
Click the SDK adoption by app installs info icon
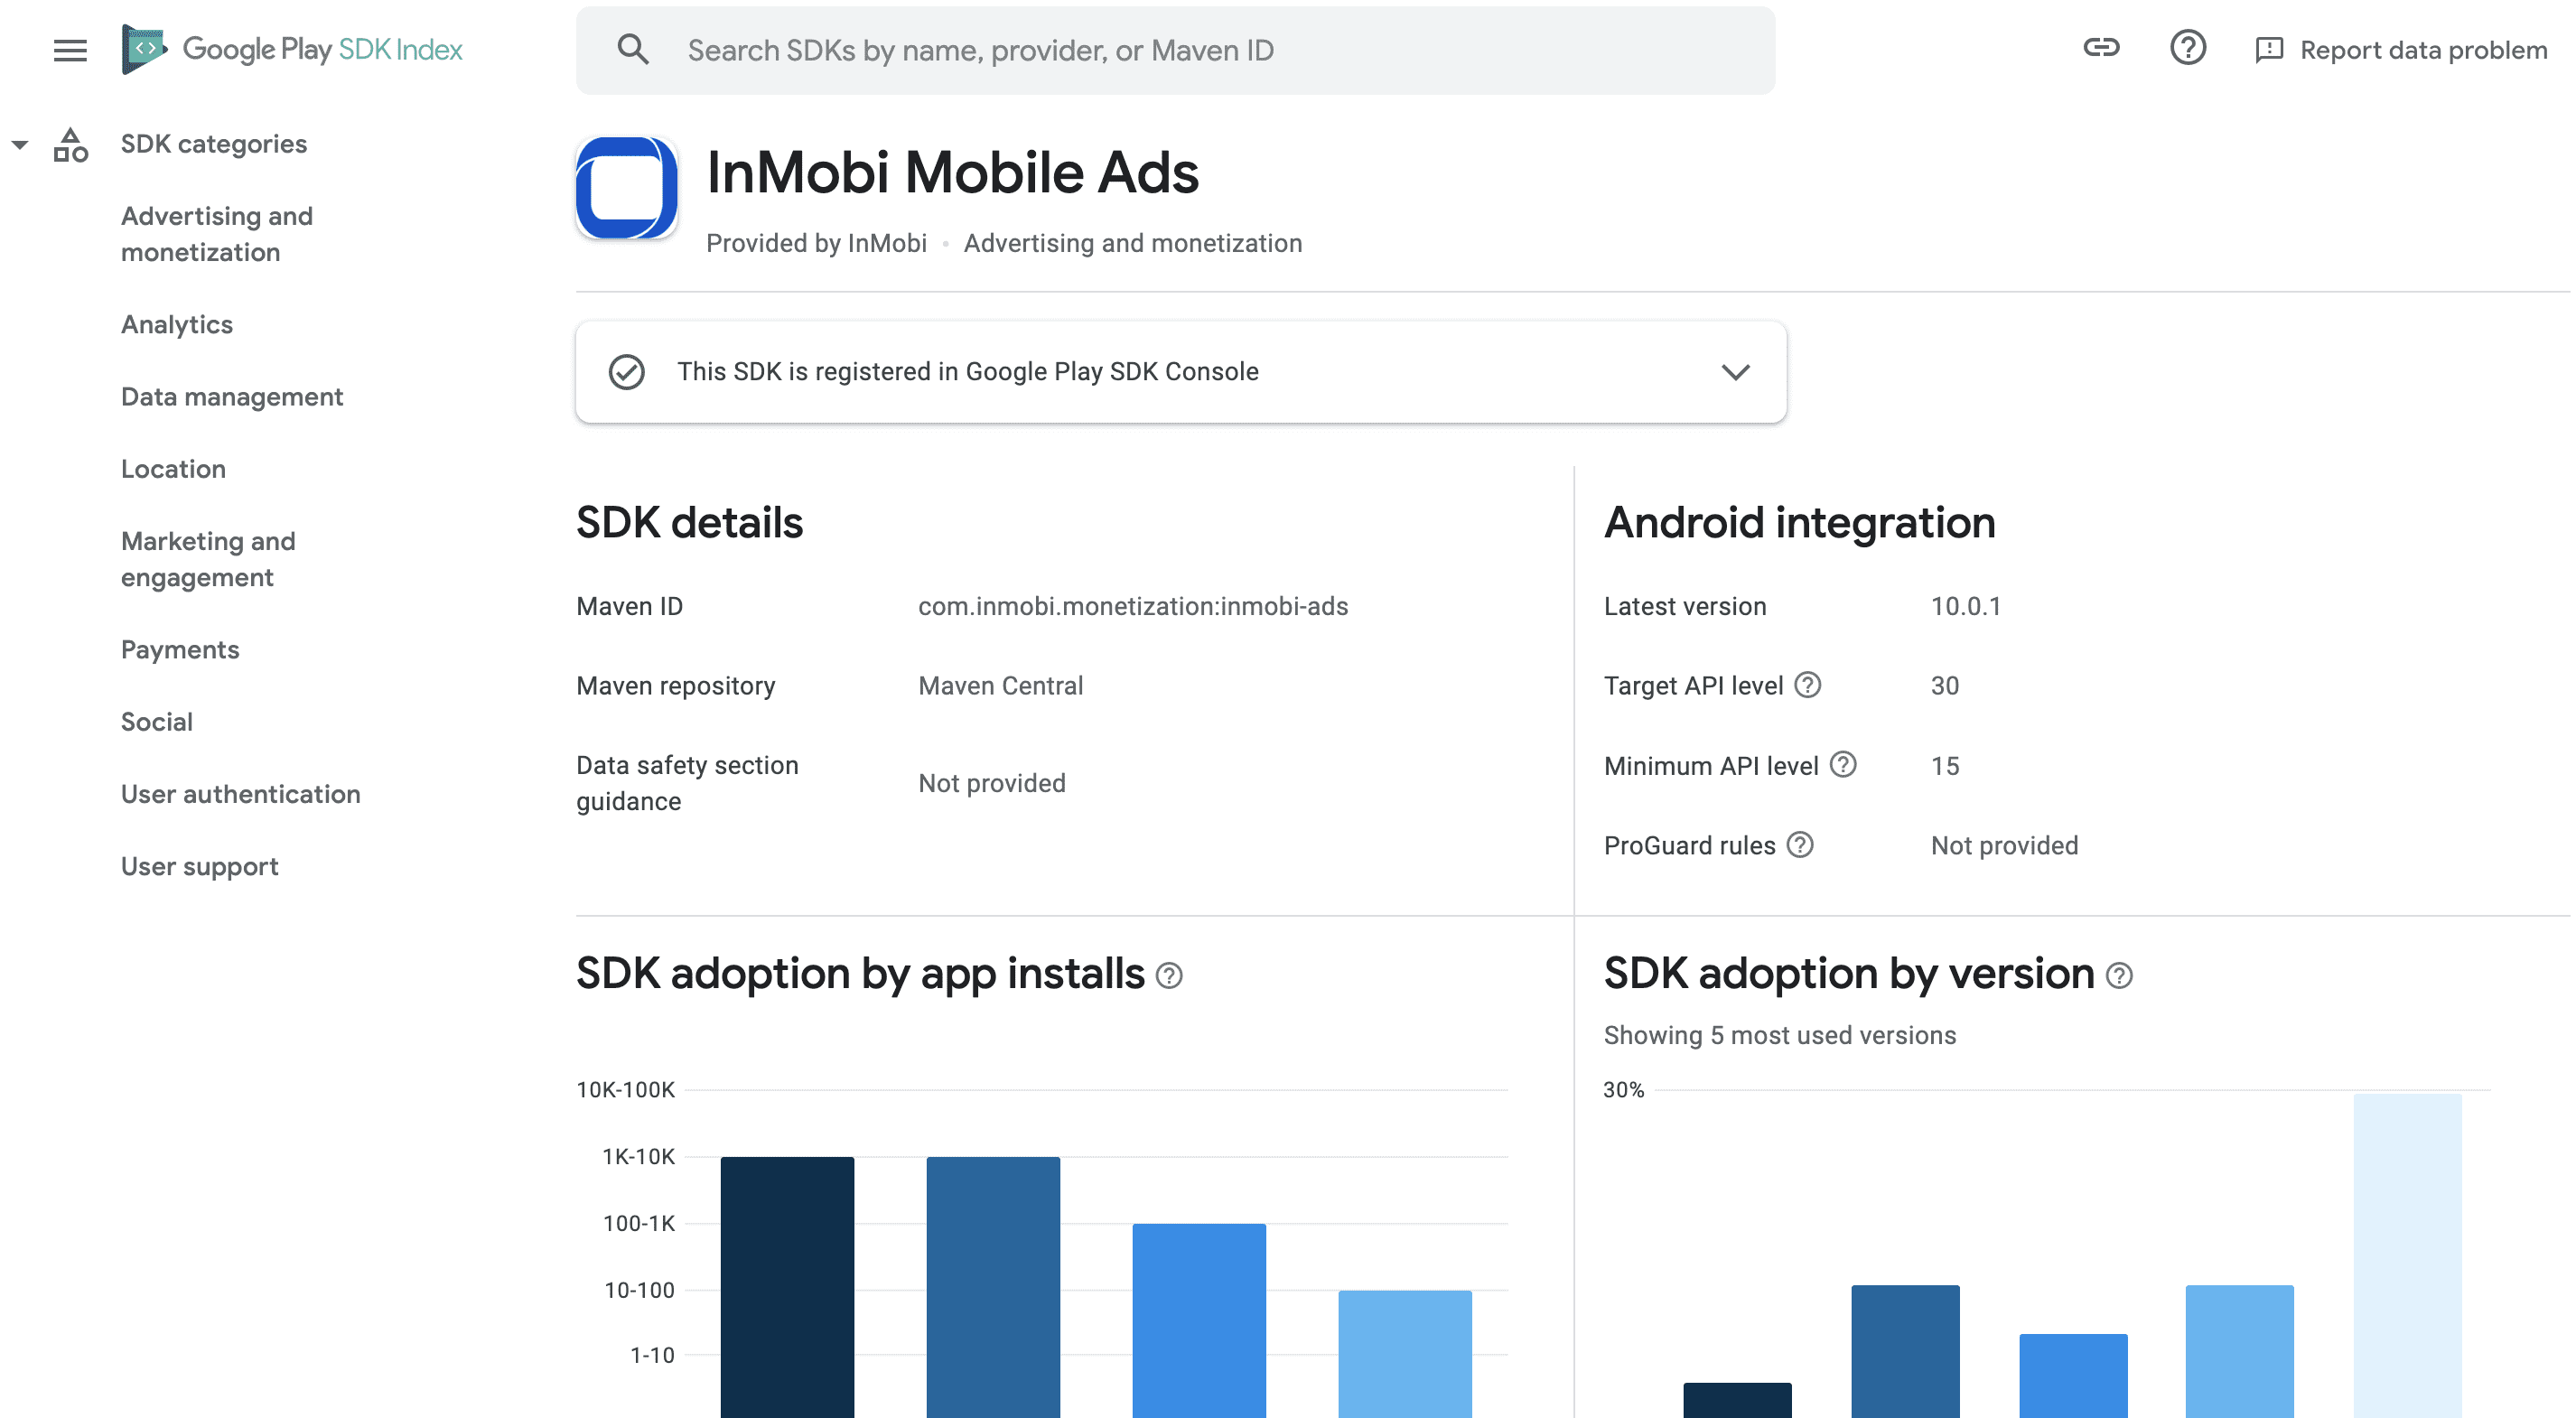click(x=1170, y=977)
